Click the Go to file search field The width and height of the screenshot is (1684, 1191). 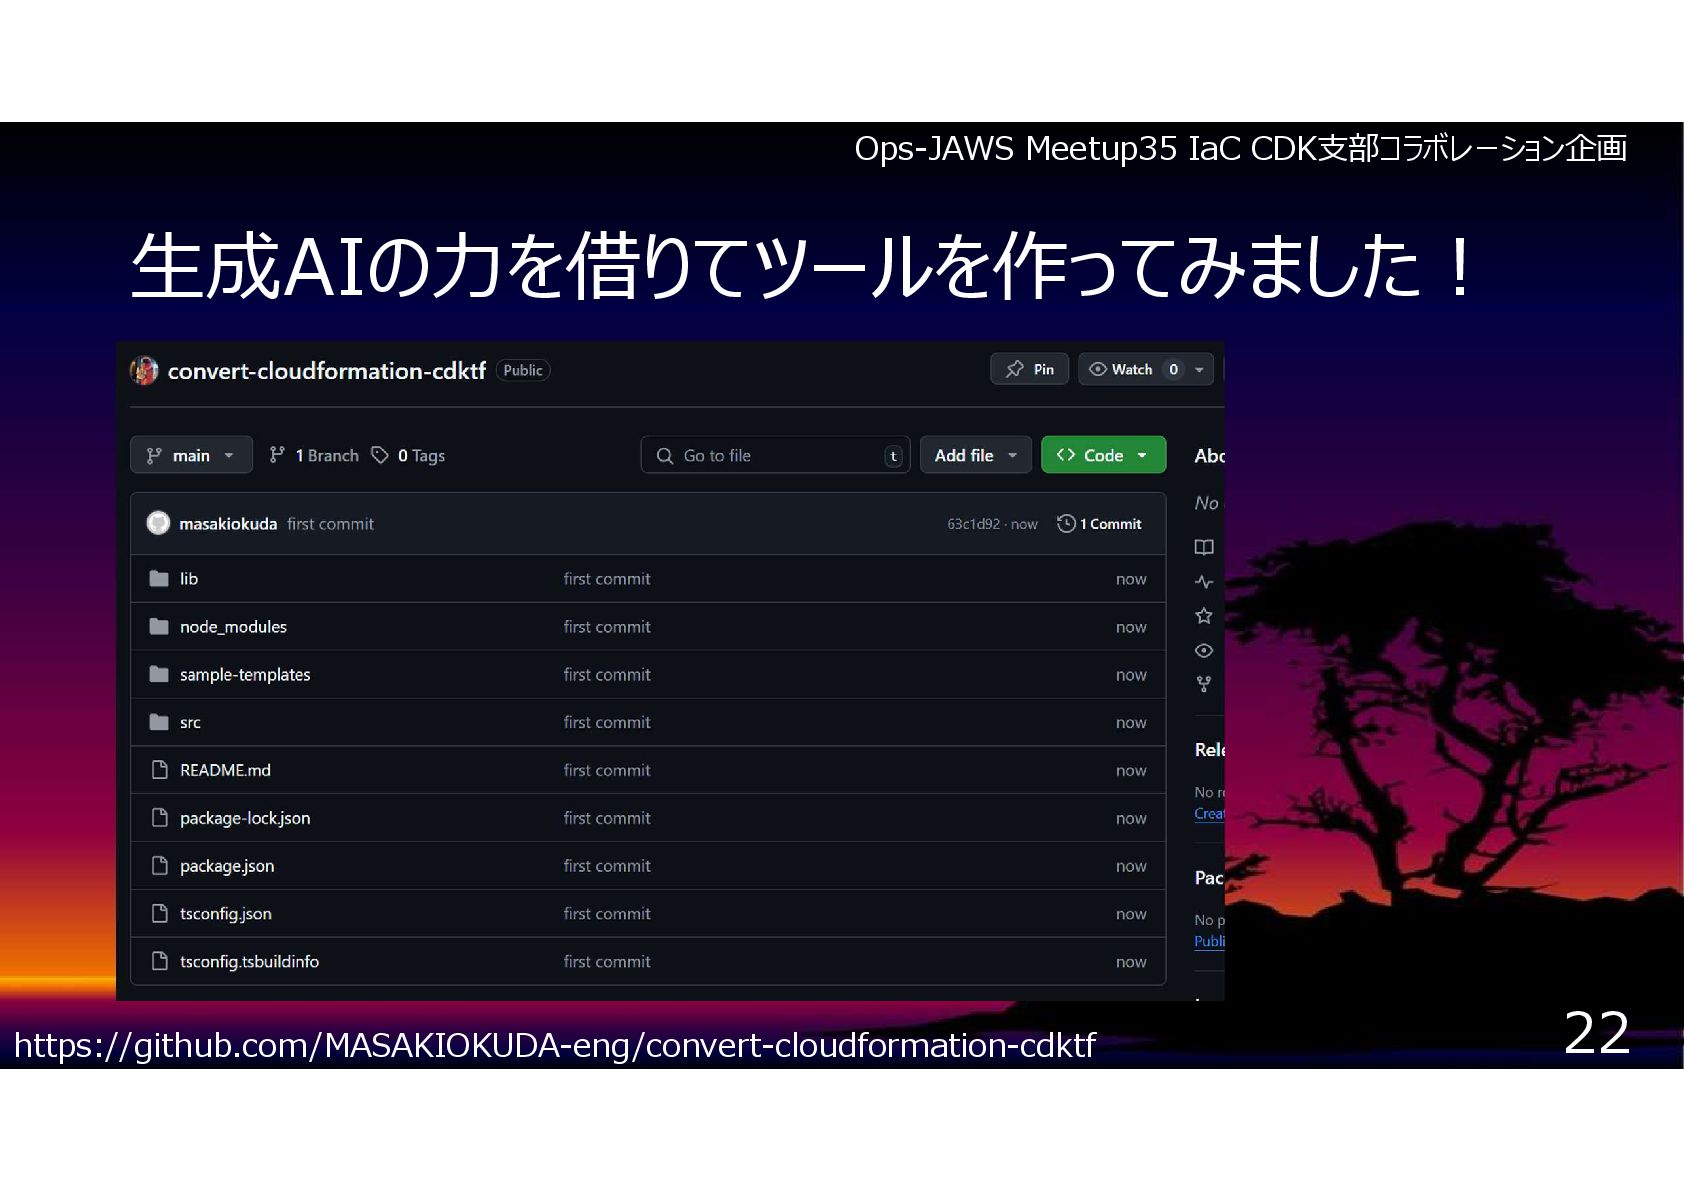pyautogui.click(x=775, y=455)
